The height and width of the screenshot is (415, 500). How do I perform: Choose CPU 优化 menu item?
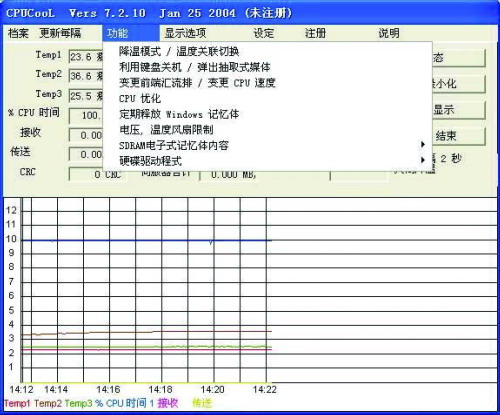click(x=267, y=98)
